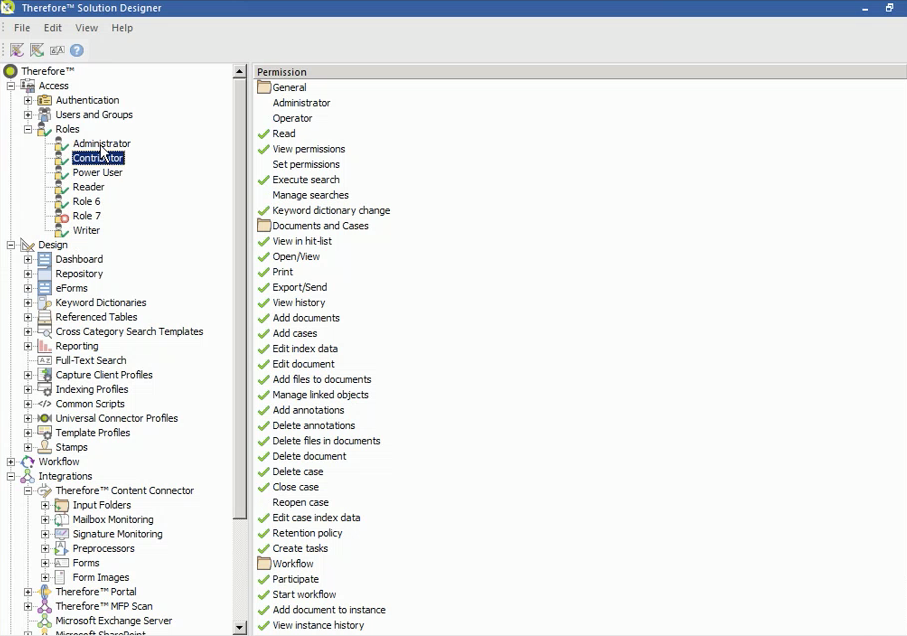Open the Edit menu
Screen dimensions: 907x636
[52, 27]
